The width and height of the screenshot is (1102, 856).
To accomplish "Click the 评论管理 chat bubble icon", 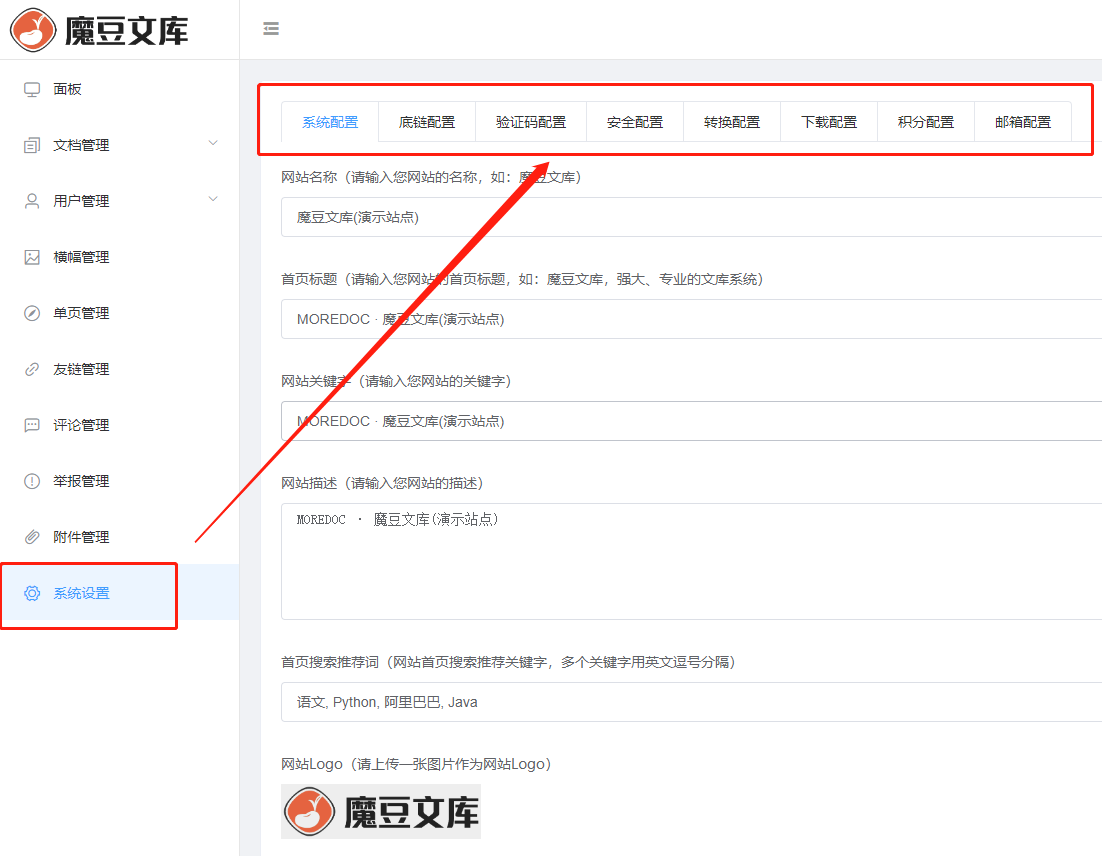I will [32, 425].
